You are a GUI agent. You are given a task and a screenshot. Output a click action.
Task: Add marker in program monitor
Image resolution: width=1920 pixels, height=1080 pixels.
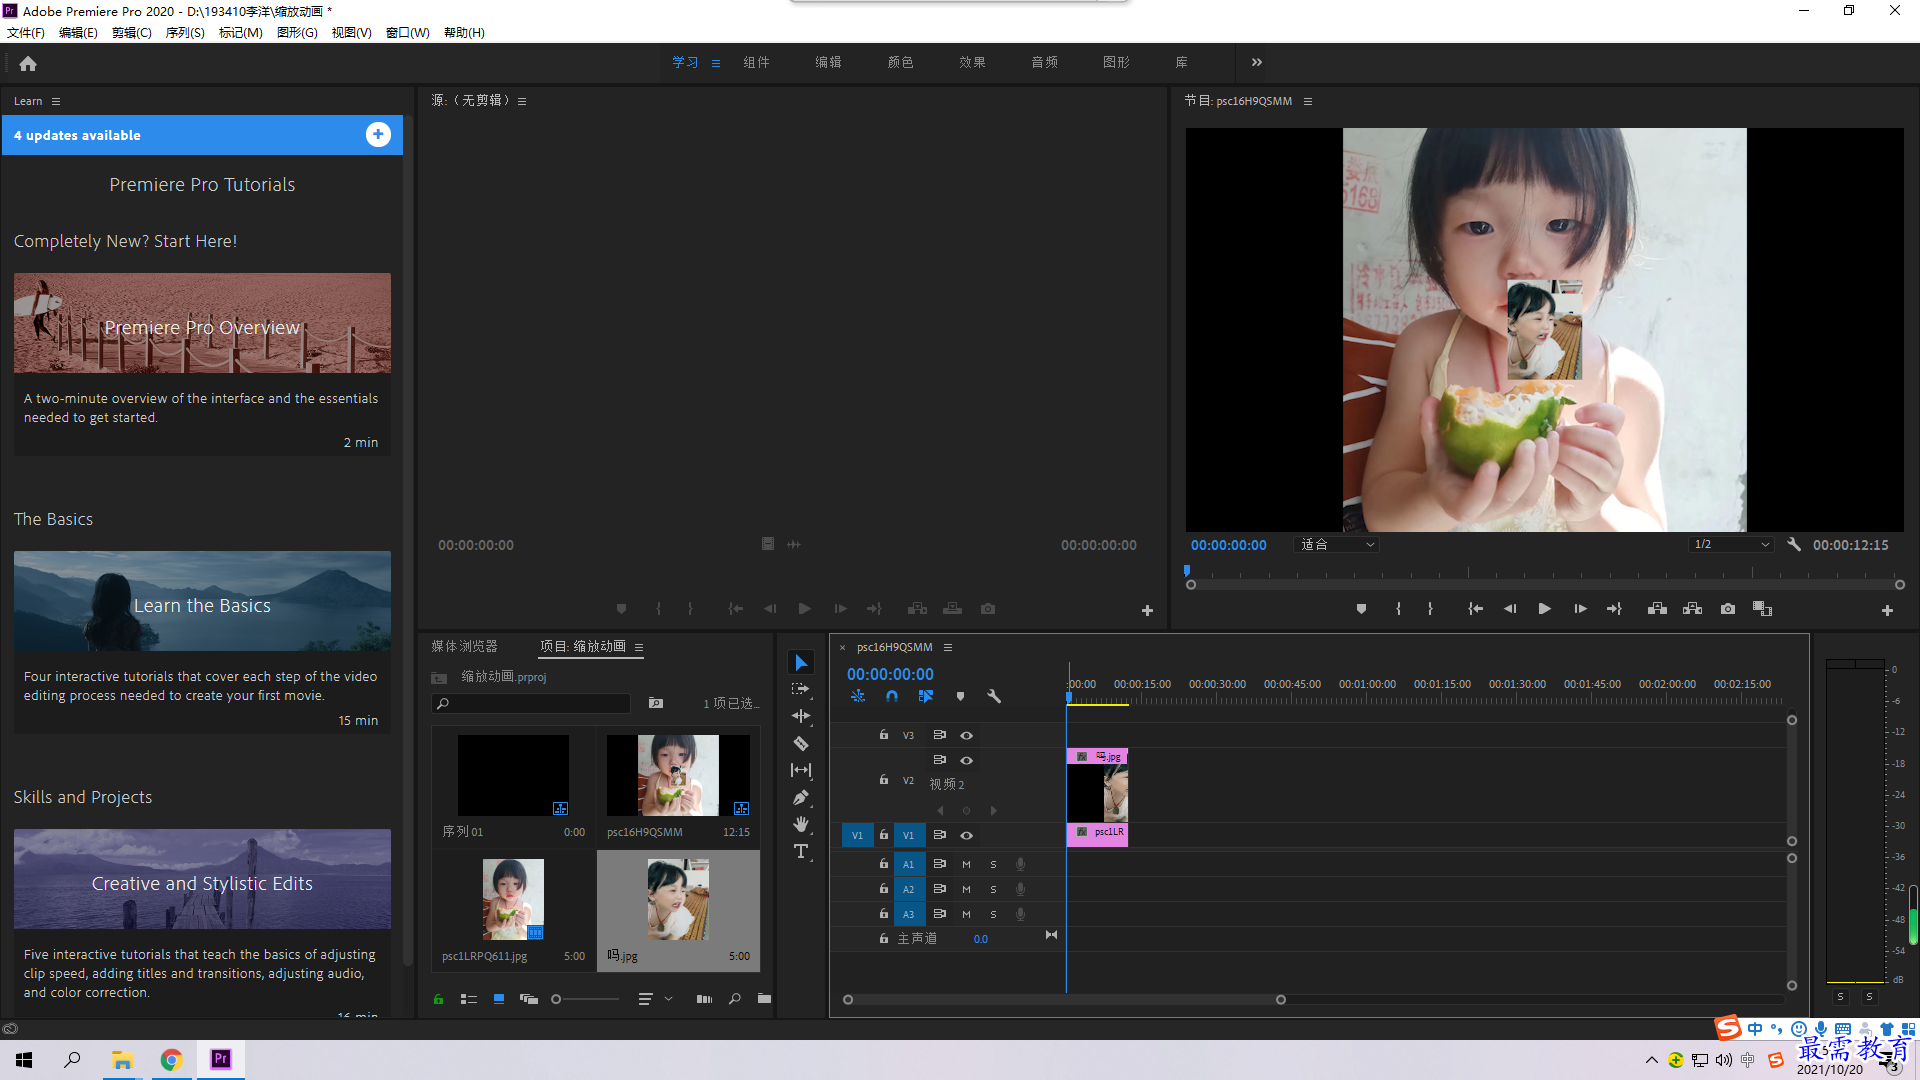(x=1361, y=609)
